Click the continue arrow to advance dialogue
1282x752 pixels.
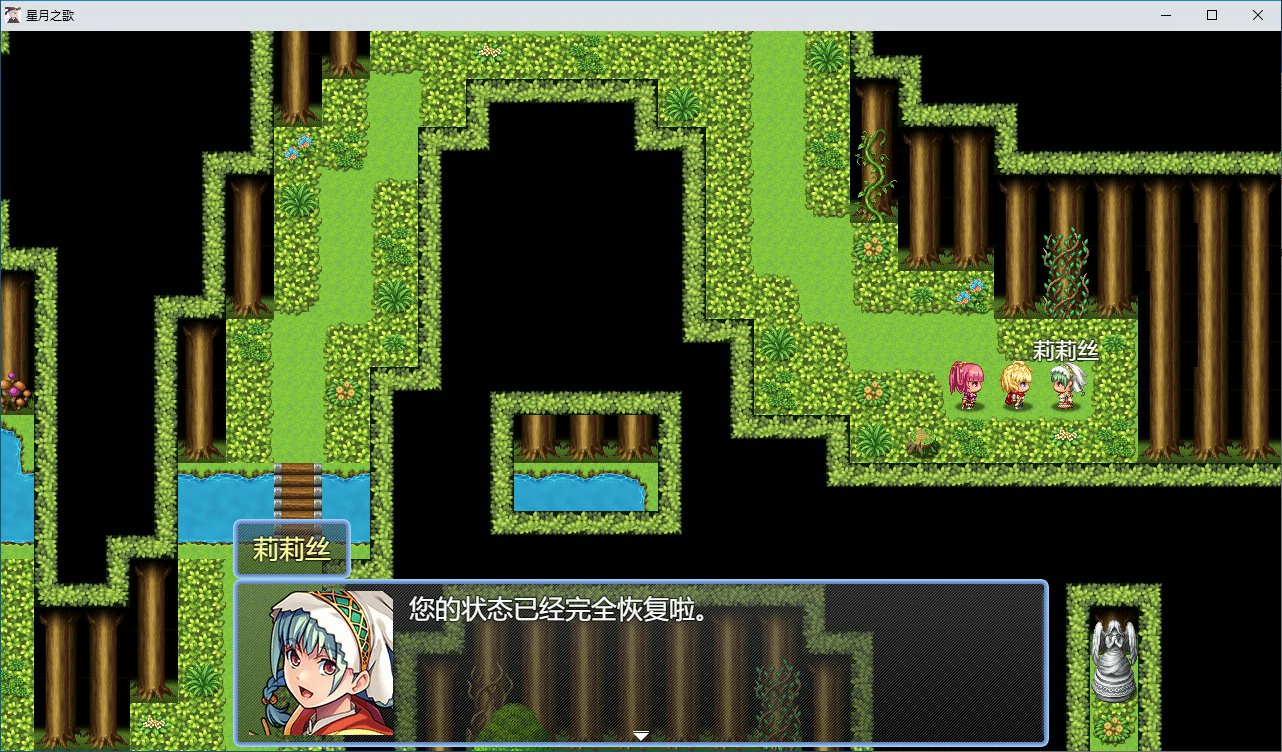click(x=640, y=733)
